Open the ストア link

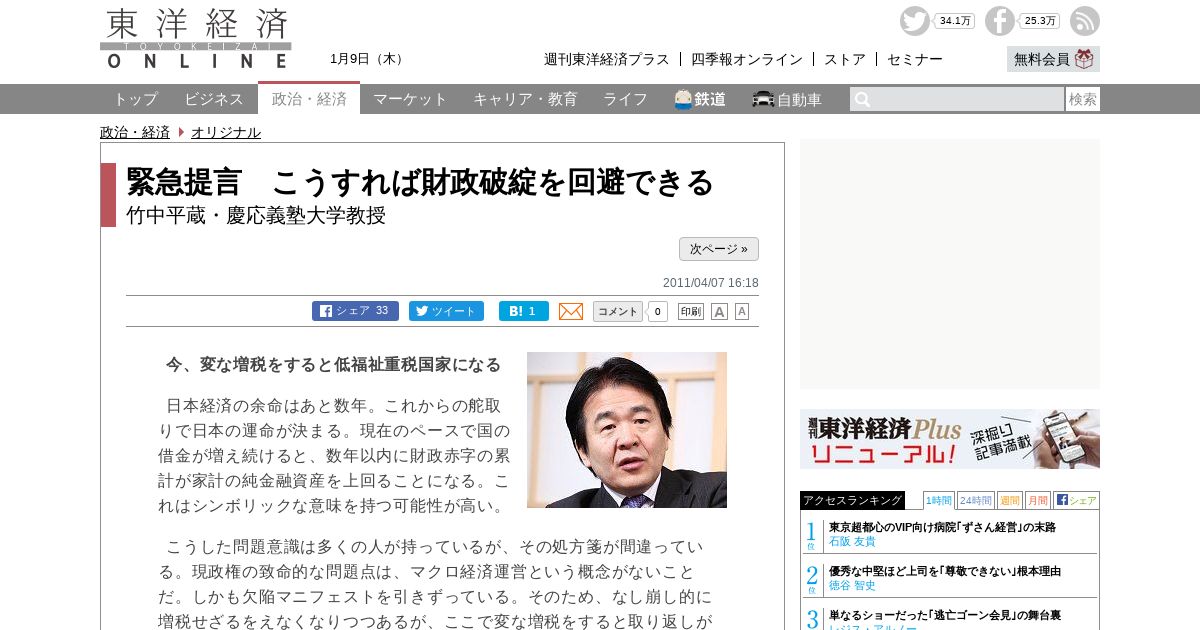coord(845,59)
